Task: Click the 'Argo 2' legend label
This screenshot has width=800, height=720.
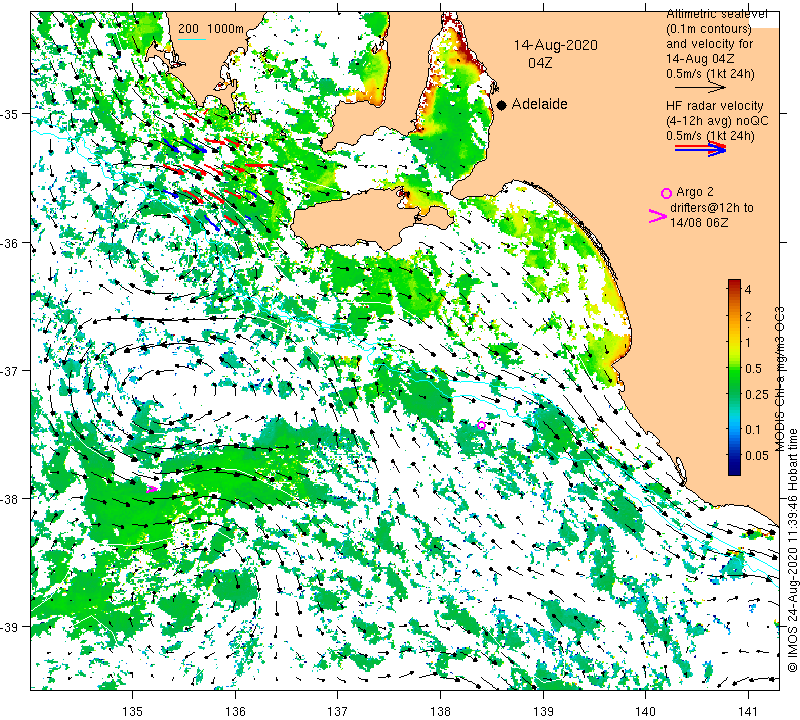Action: tap(695, 192)
